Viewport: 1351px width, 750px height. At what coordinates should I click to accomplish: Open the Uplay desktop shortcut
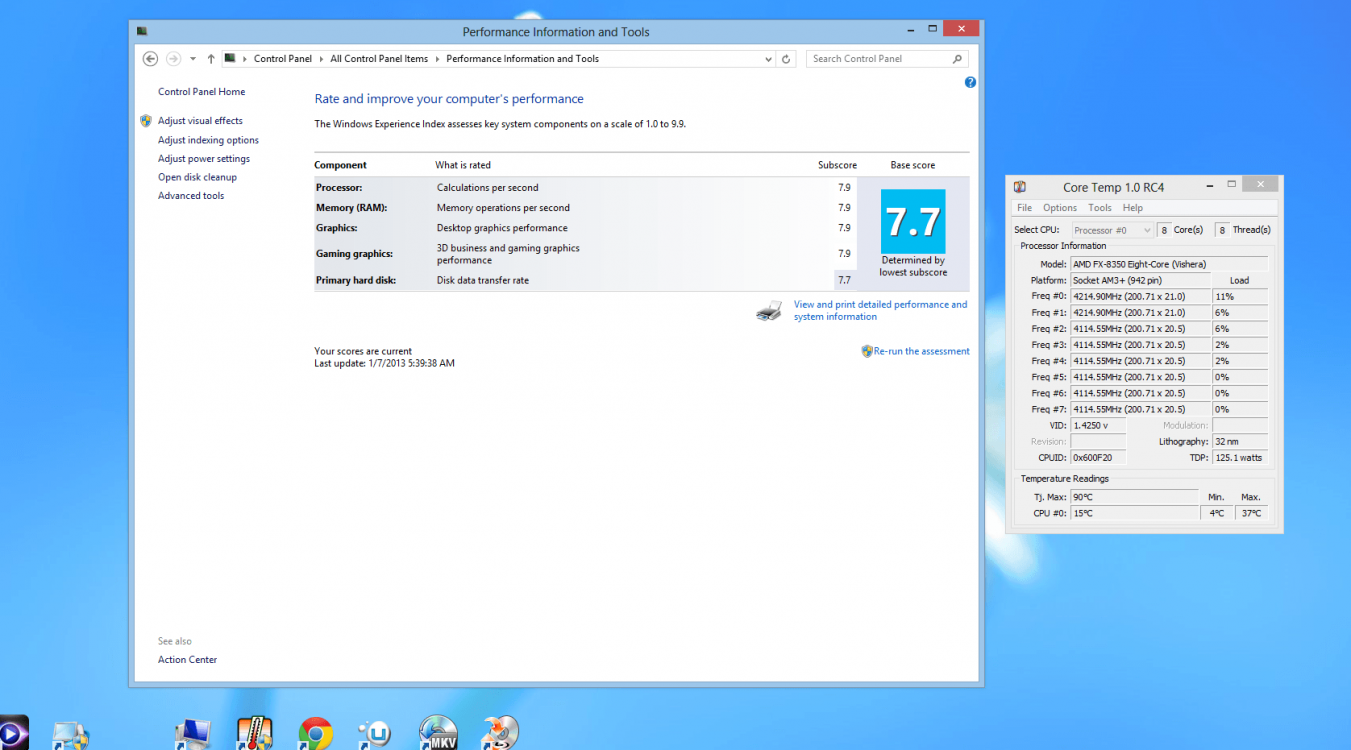pyautogui.click(x=377, y=735)
